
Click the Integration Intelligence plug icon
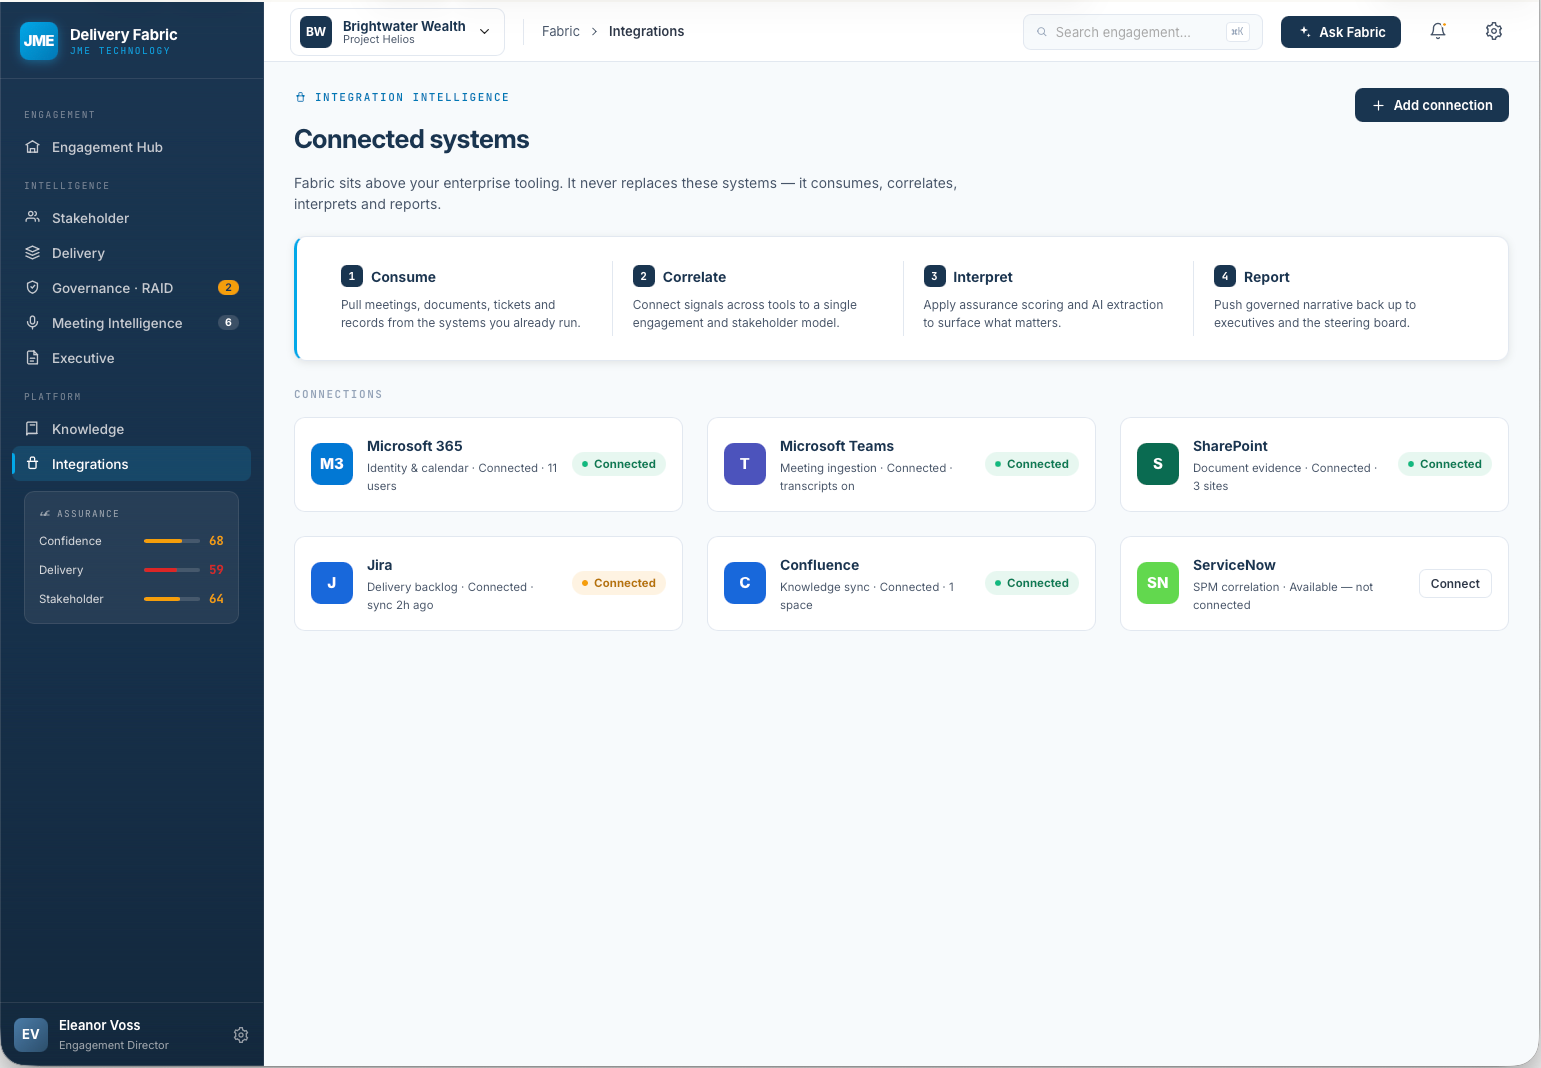point(301,97)
